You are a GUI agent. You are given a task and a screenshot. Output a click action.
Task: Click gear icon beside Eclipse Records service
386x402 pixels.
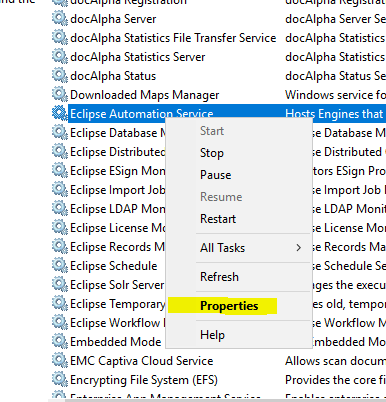tap(60, 247)
